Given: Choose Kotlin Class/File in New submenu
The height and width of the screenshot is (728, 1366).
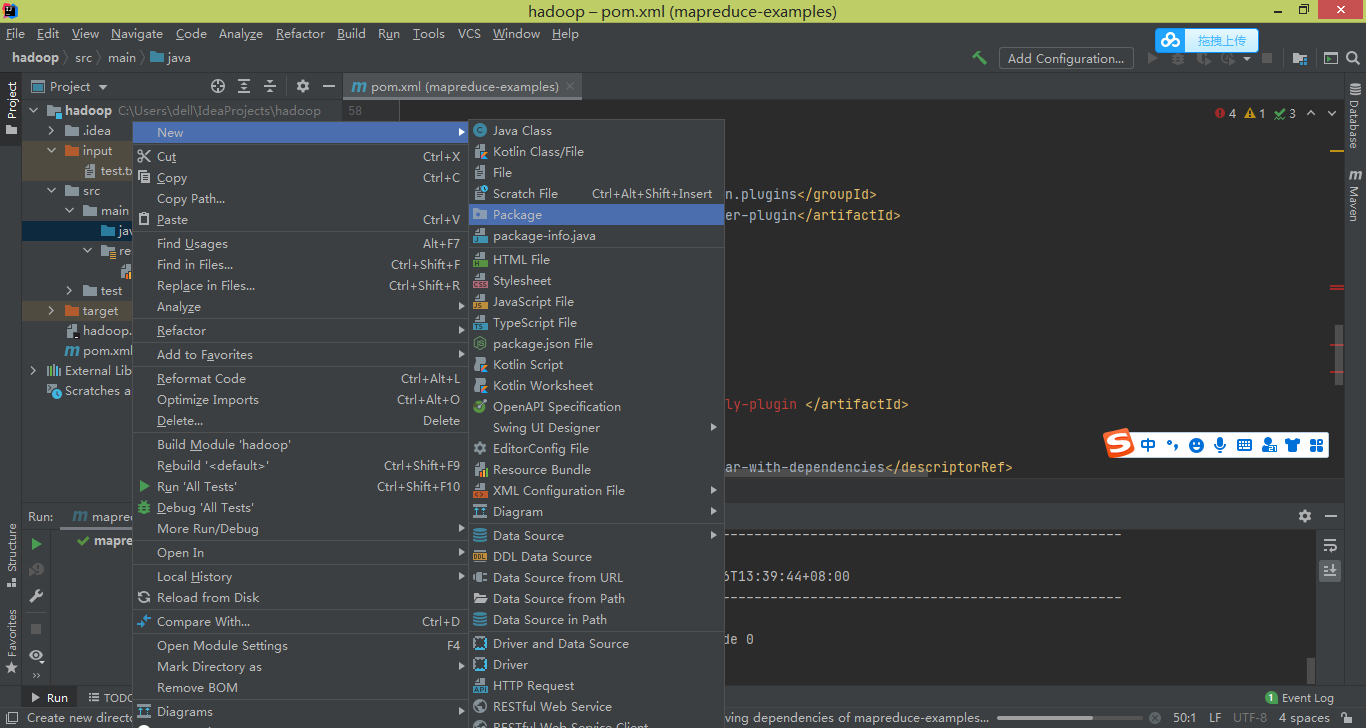Looking at the screenshot, I should tap(596, 151).
